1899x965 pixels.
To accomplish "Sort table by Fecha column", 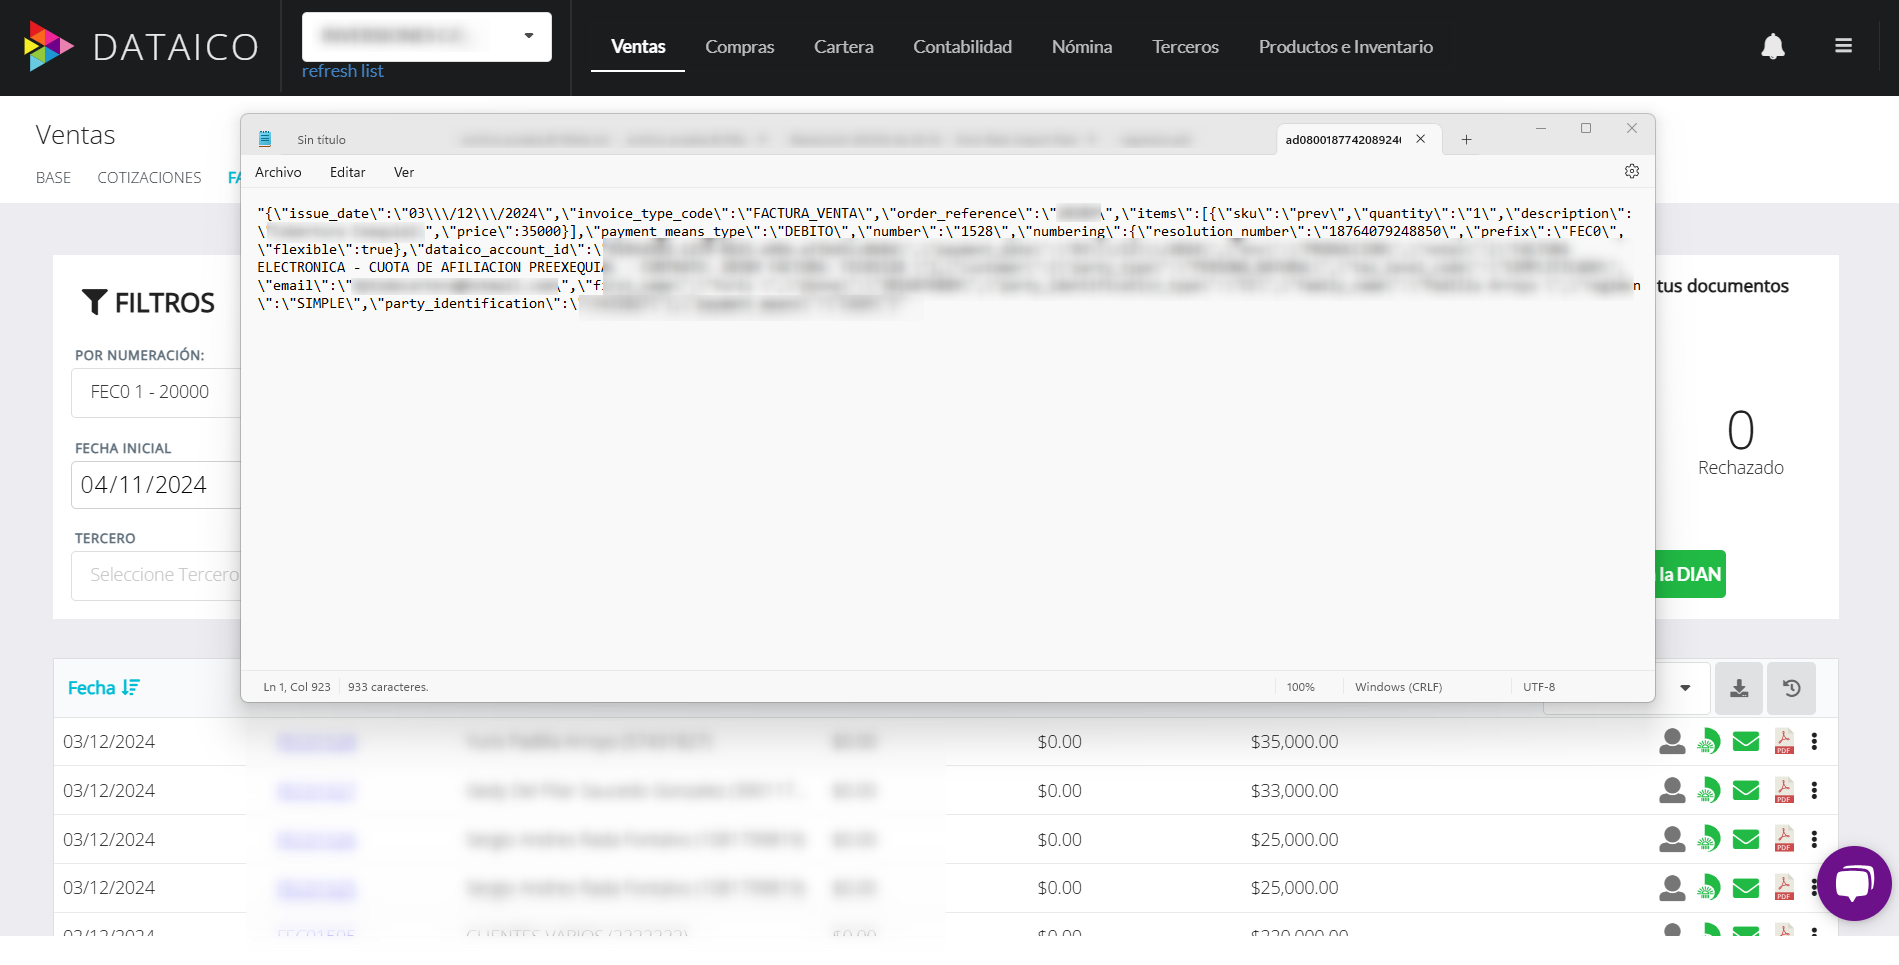I will [103, 688].
